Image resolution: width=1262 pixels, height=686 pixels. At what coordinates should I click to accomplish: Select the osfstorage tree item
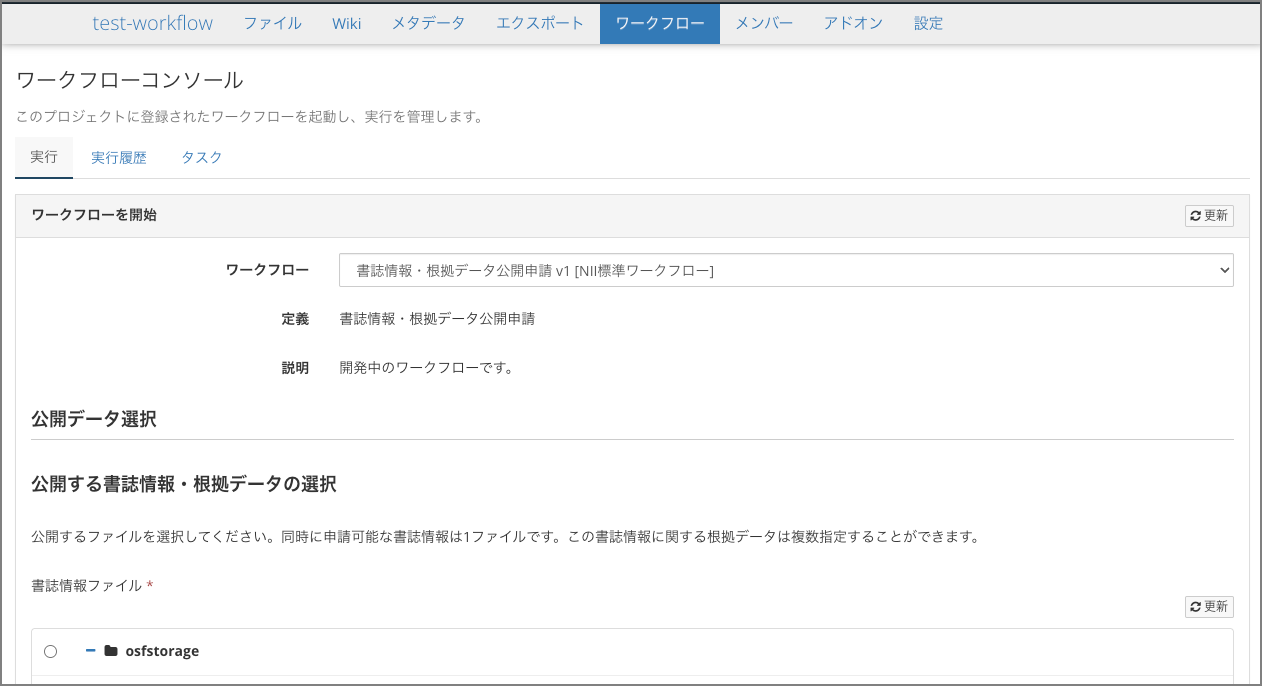click(163, 651)
